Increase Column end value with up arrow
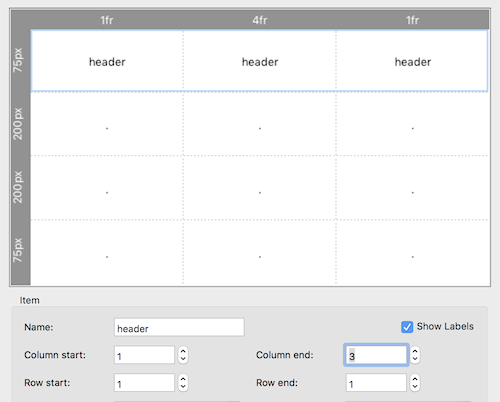Screen dimensions: 500x402 [x=415, y=351]
